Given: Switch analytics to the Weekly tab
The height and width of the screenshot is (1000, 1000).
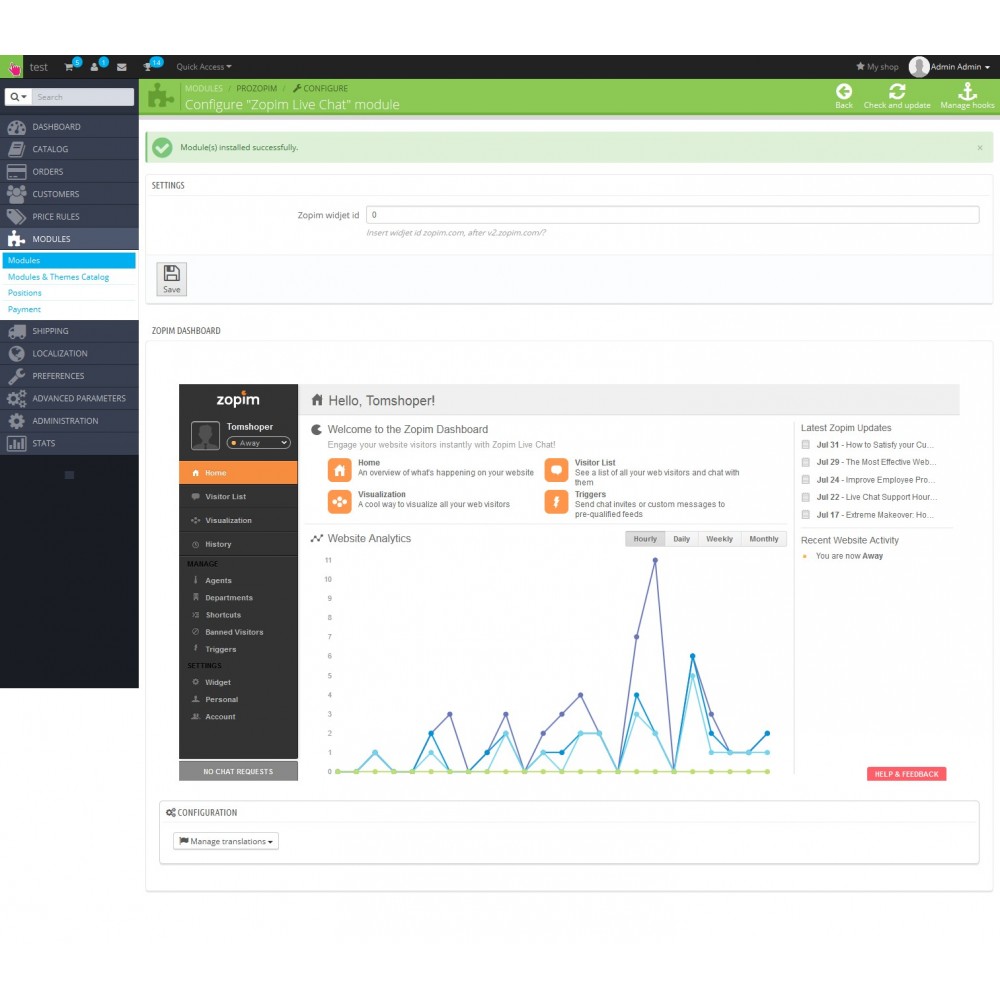Looking at the screenshot, I should [719, 539].
